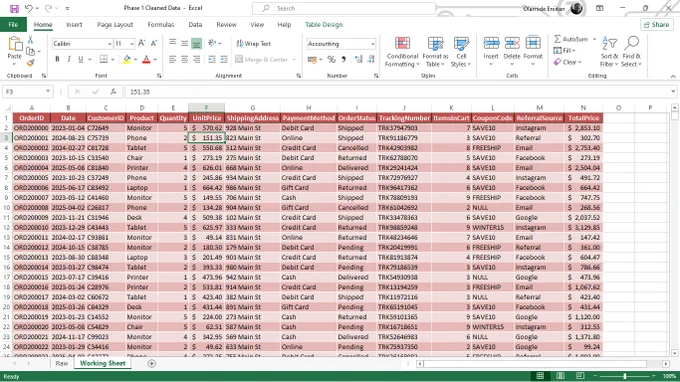The image size is (680, 382).
Task: Toggle Underline formatting
Action: [81, 59]
